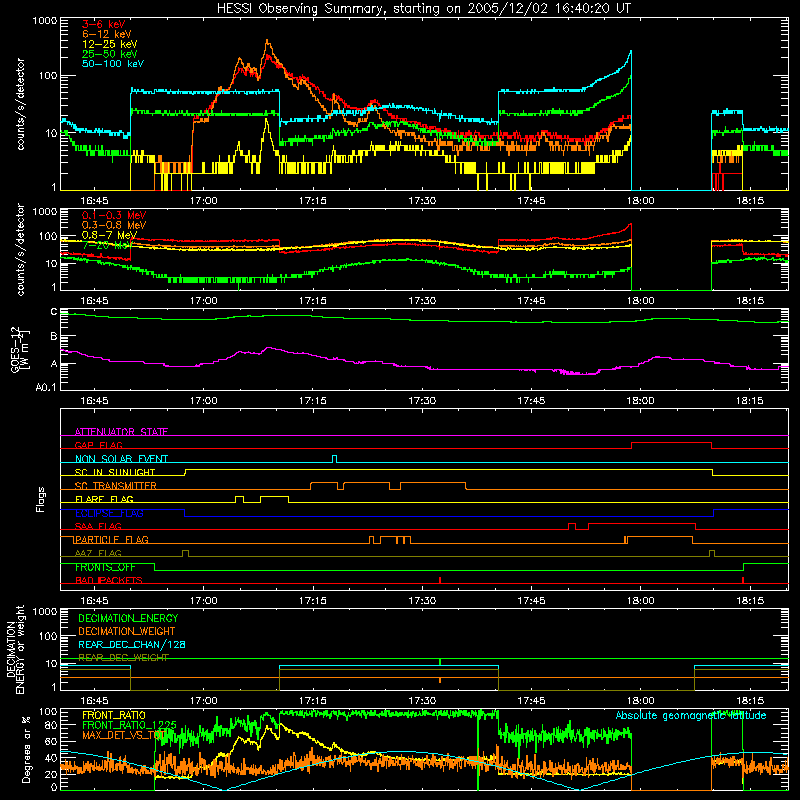Click the FRONT_RATIO_1225 legend label
Viewport: 800px width, 800px height.
130,725
